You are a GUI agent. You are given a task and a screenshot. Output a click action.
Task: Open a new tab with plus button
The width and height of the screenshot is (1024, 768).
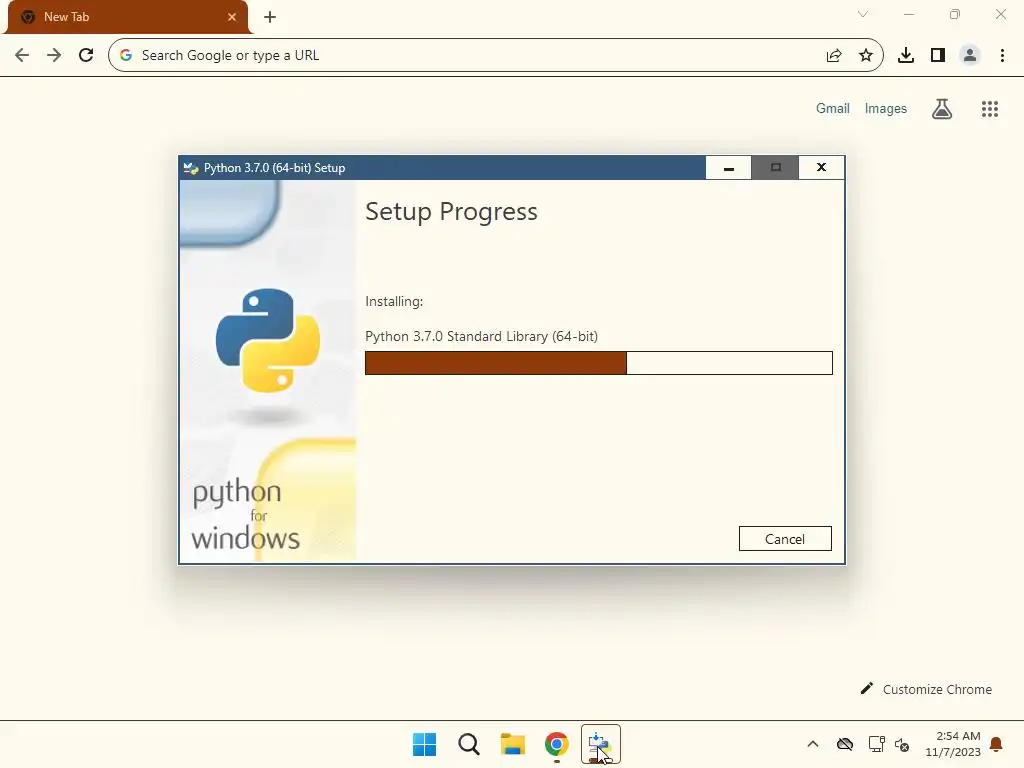pyautogui.click(x=270, y=17)
